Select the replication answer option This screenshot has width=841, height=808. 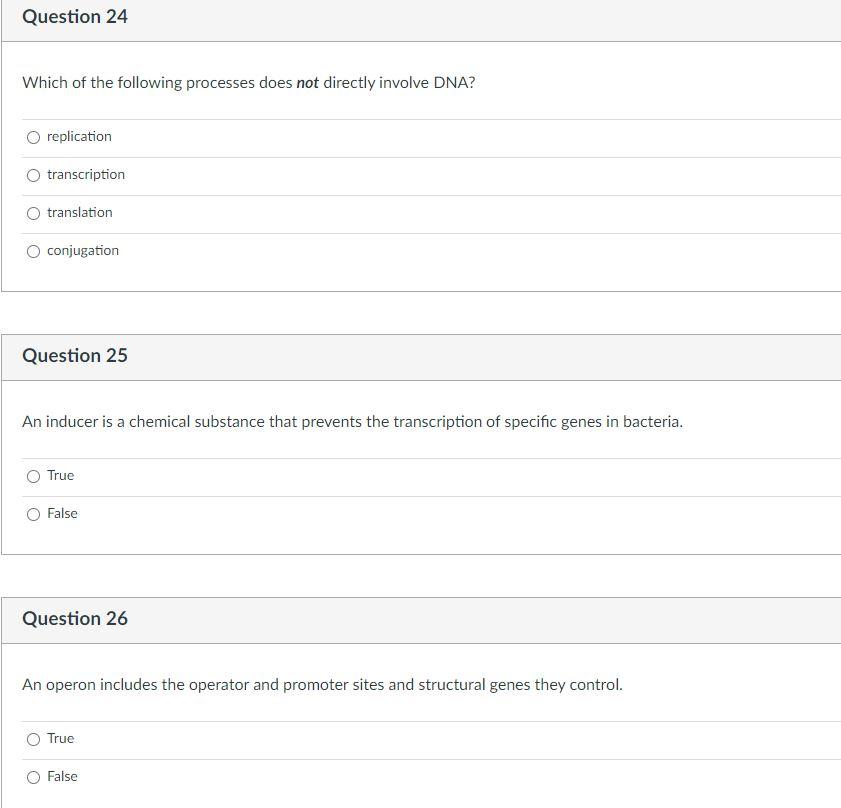tap(33, 136)
